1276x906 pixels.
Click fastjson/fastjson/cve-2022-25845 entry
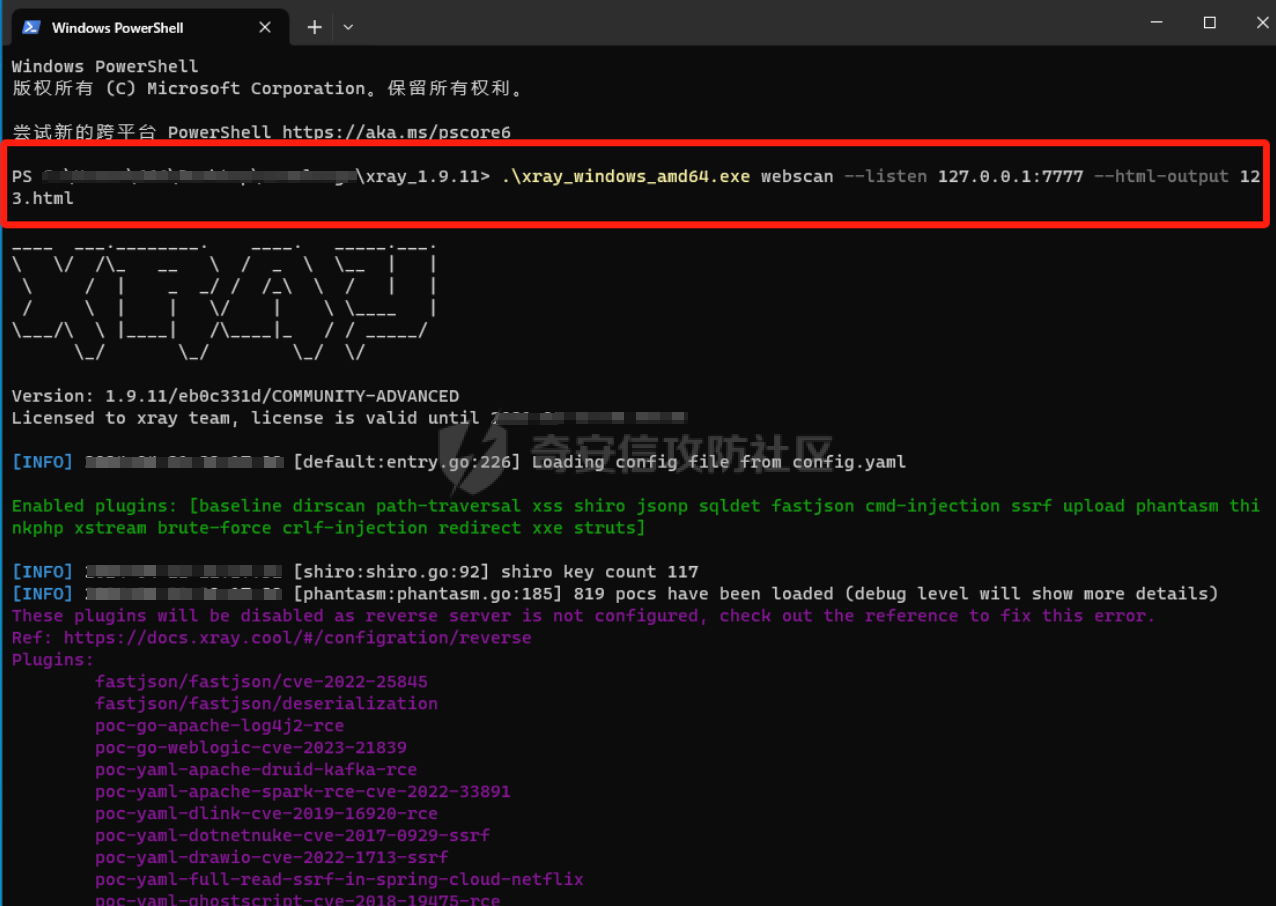point(261,682)
